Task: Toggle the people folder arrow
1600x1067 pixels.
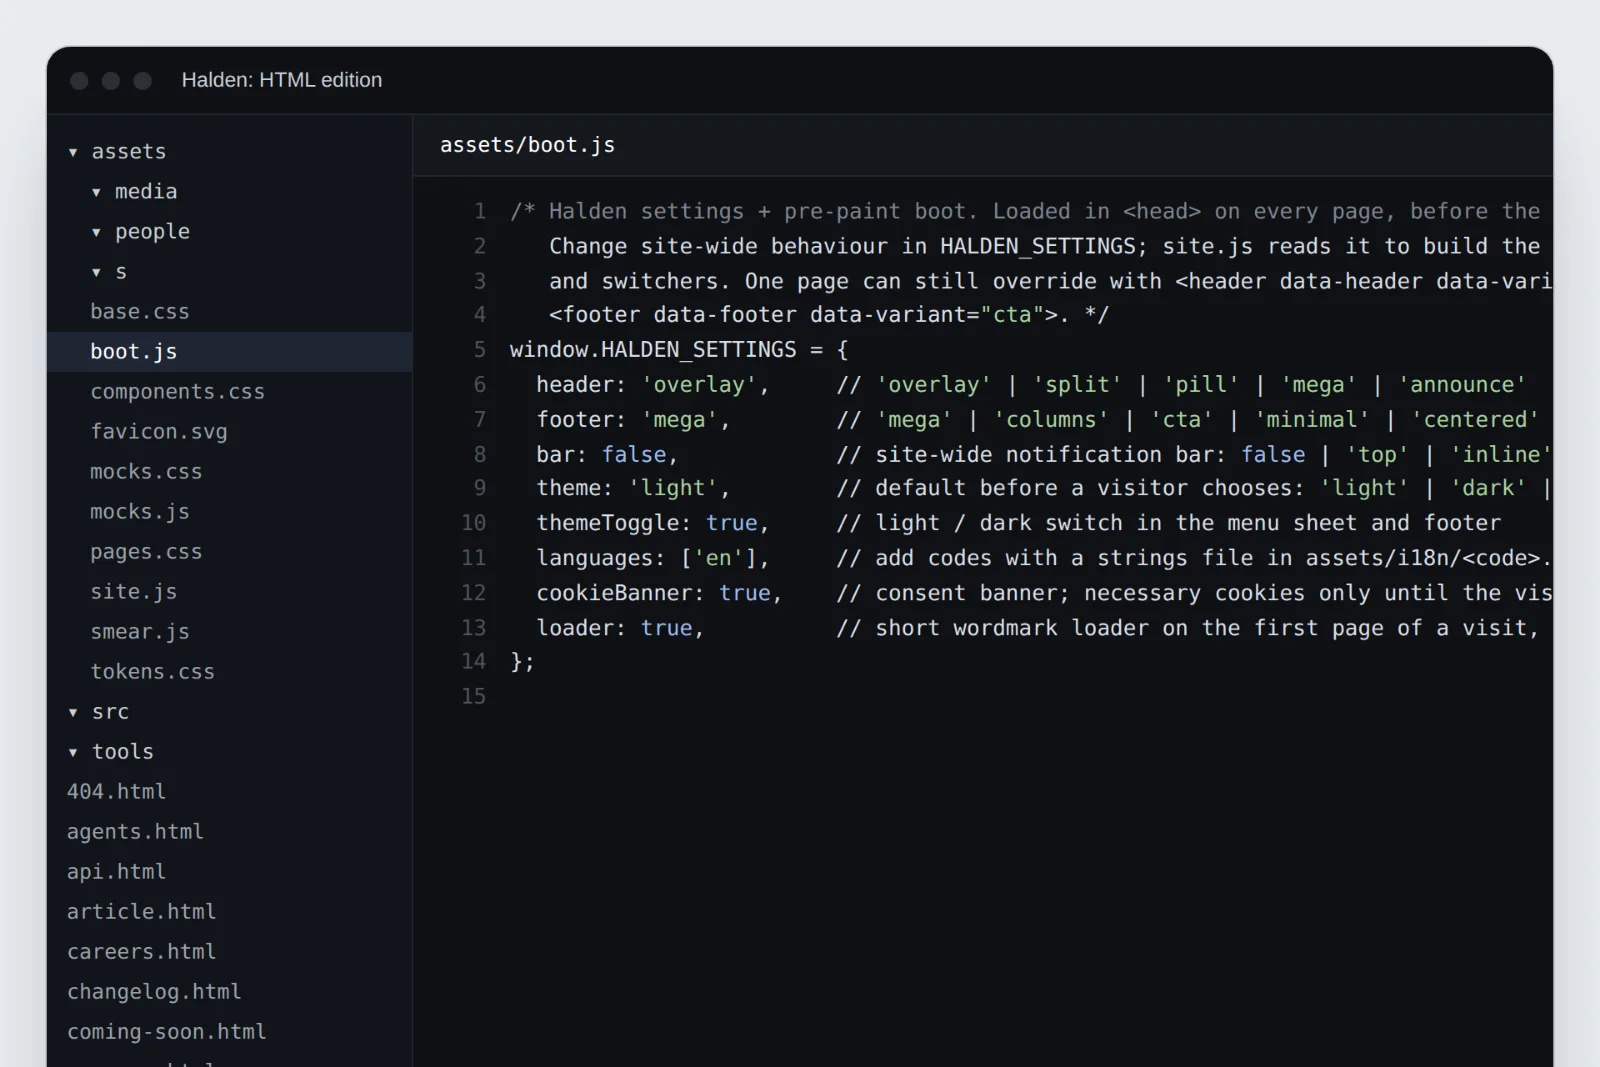Action: [x=96, y=232]
